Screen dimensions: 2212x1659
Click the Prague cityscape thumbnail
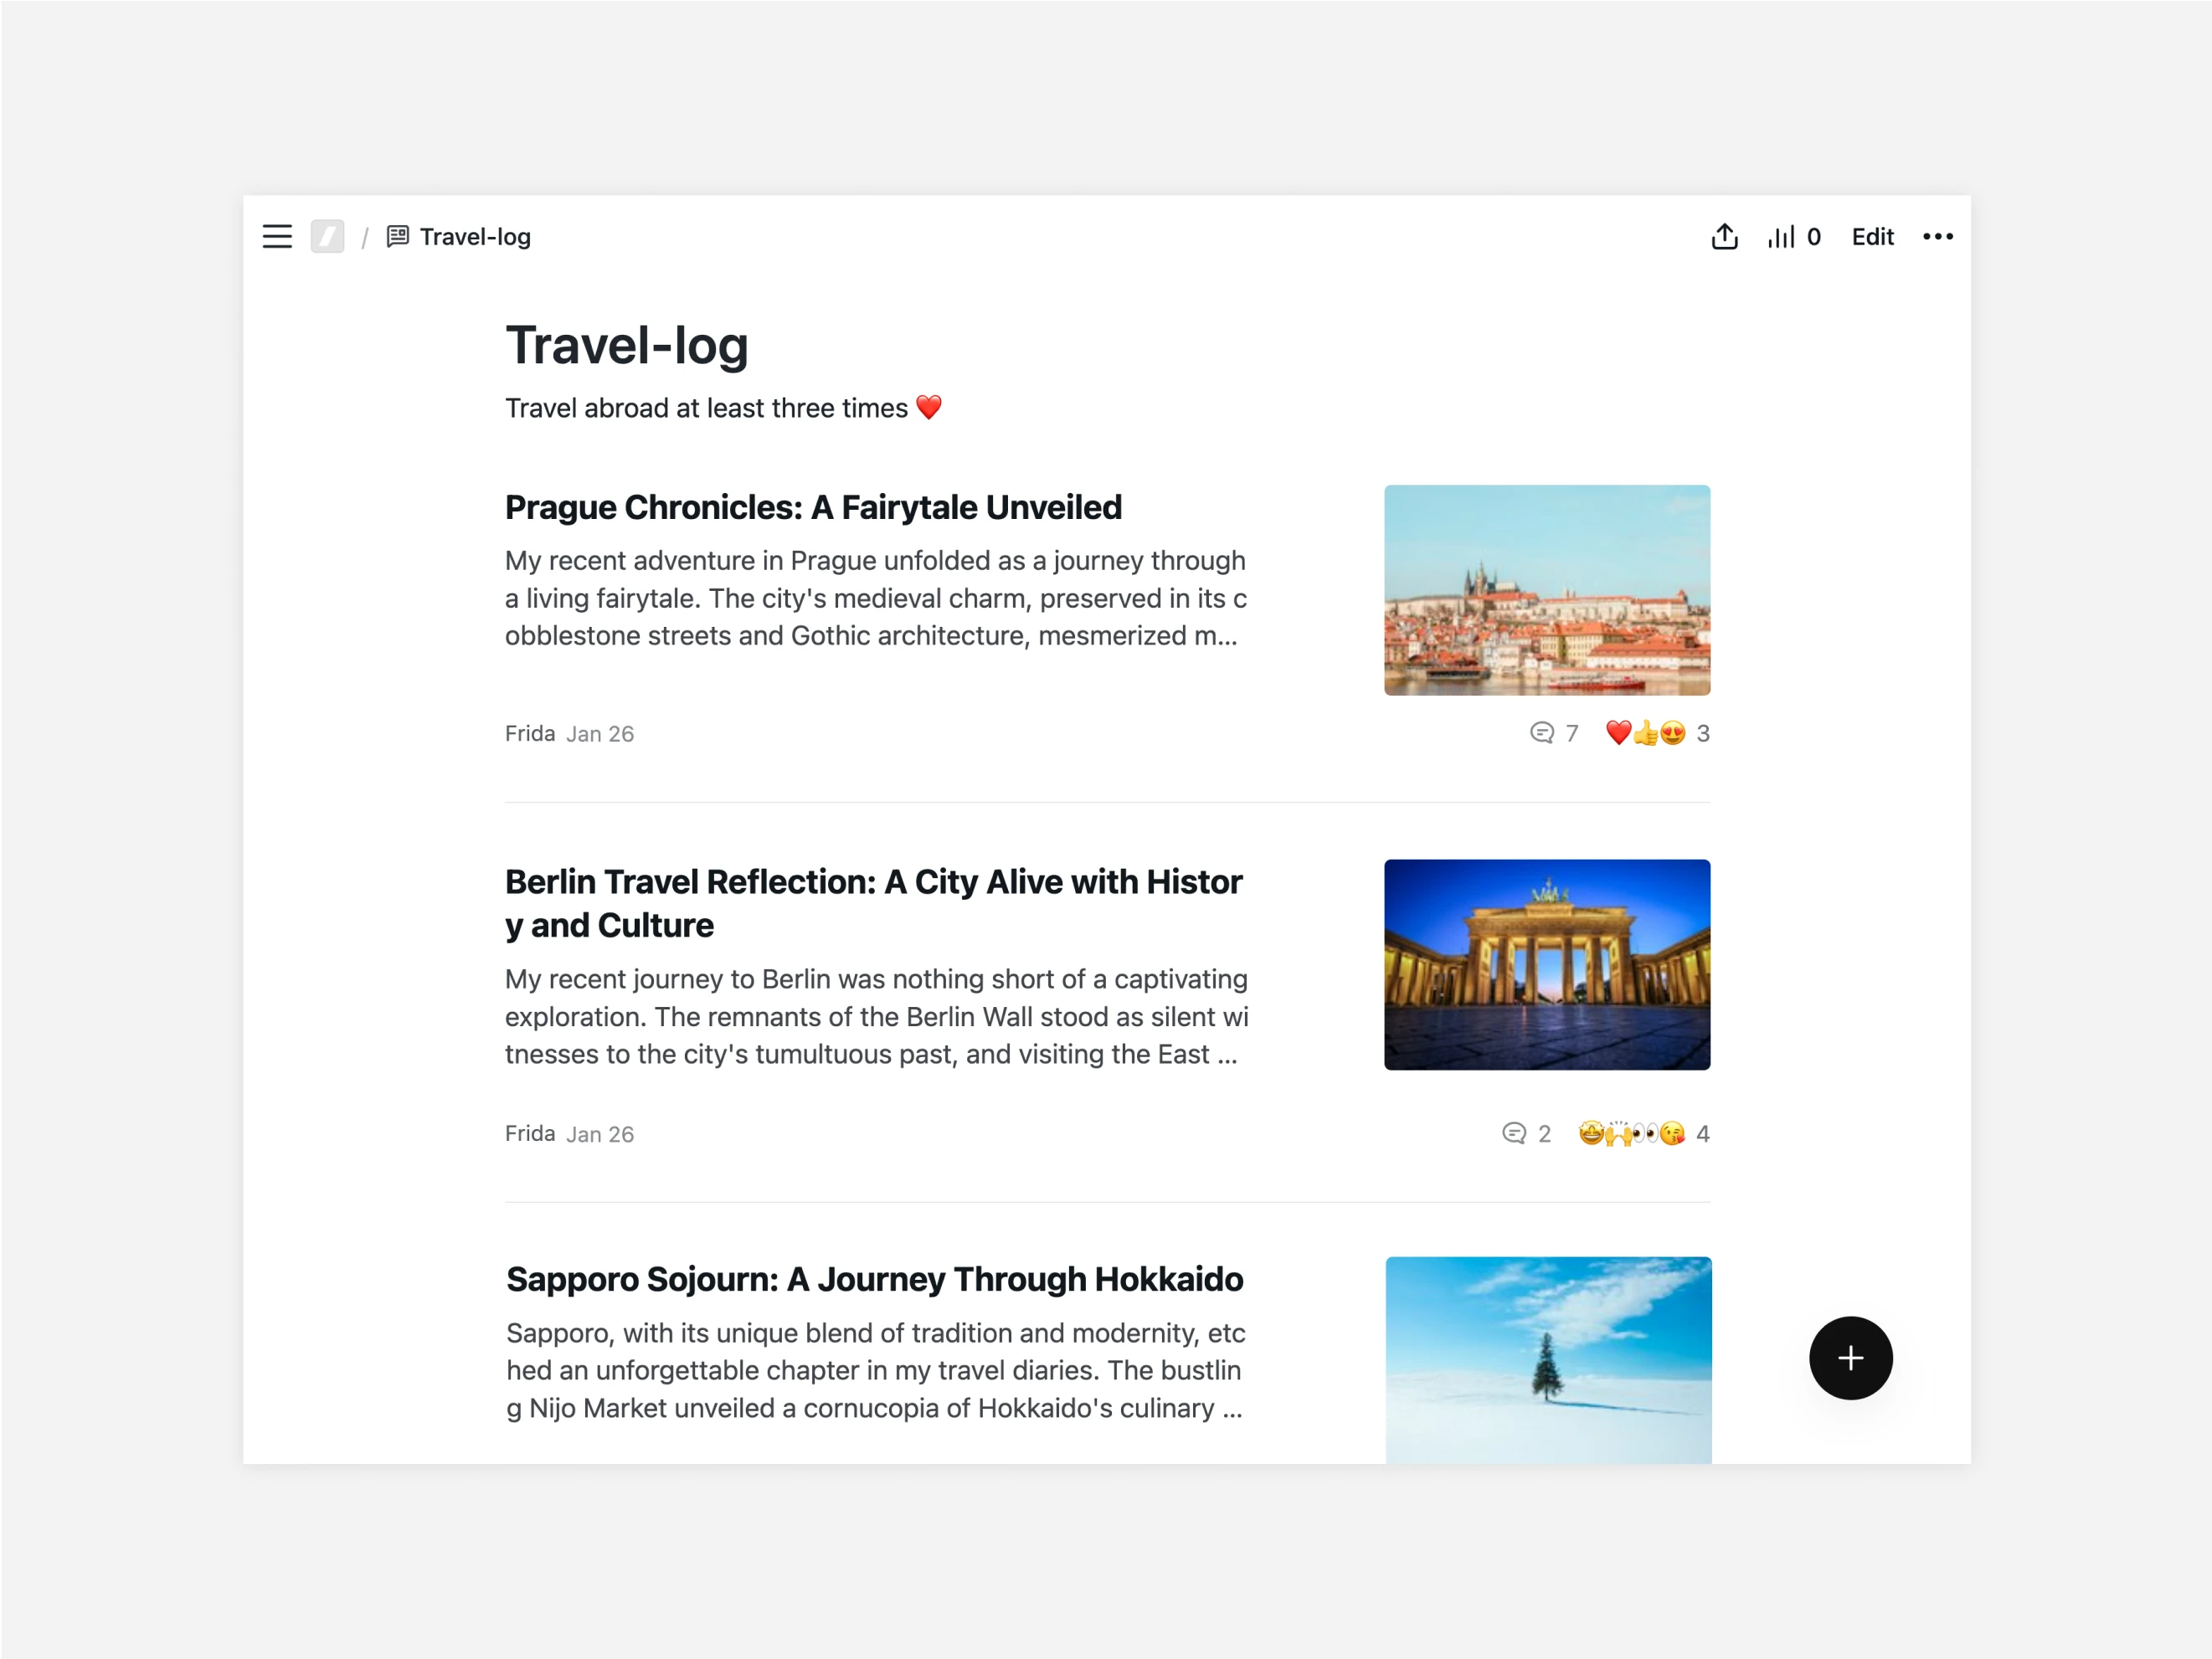coord(1547,590)
